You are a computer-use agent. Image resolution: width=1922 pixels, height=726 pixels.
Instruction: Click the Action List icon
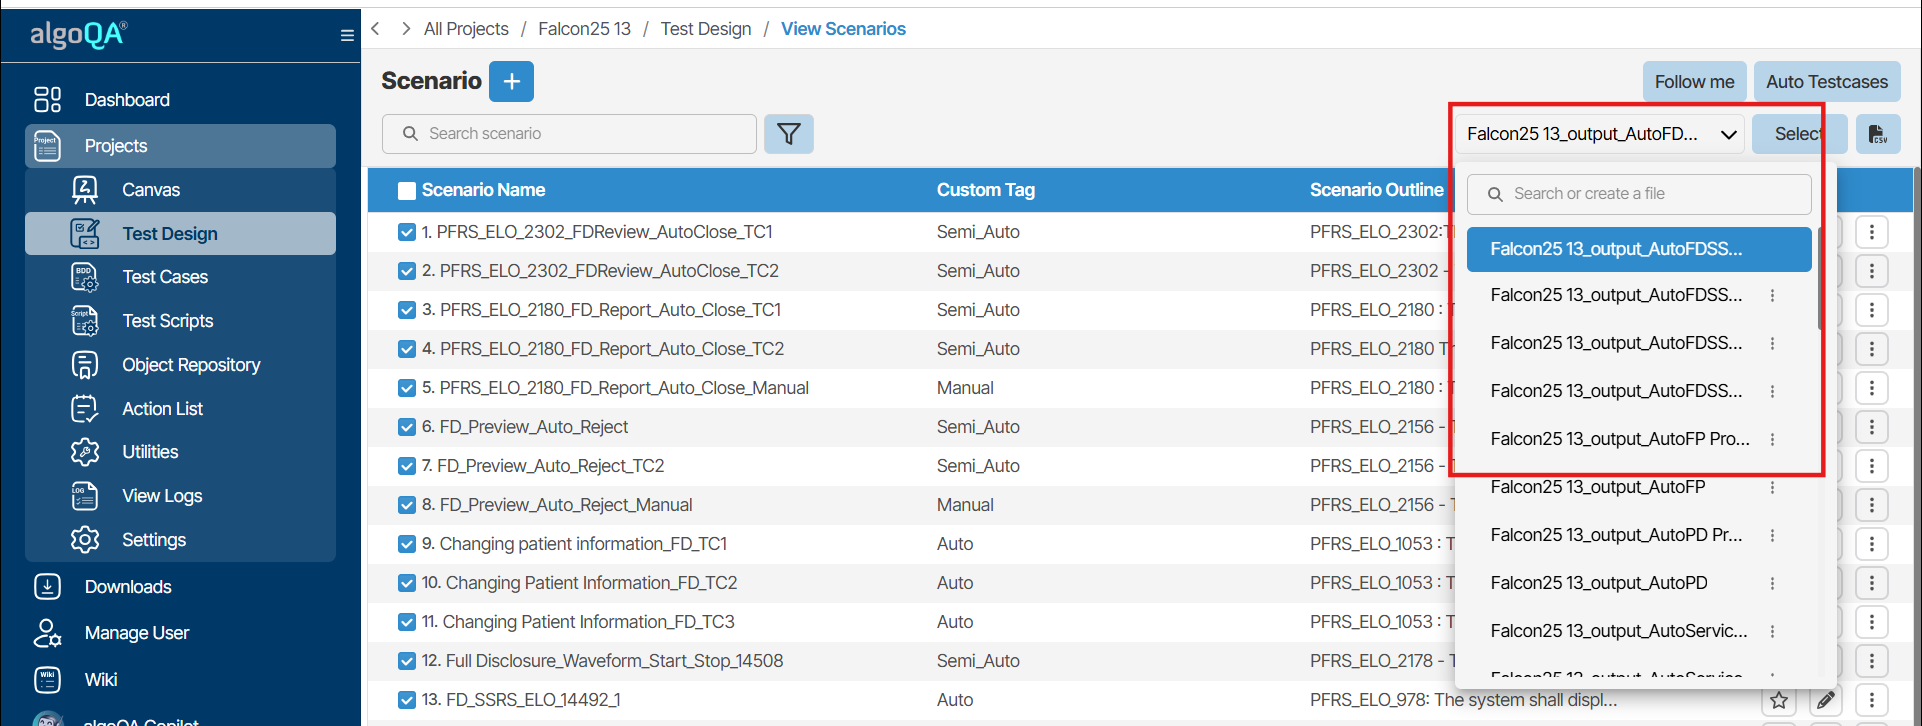tap(85, 409)
